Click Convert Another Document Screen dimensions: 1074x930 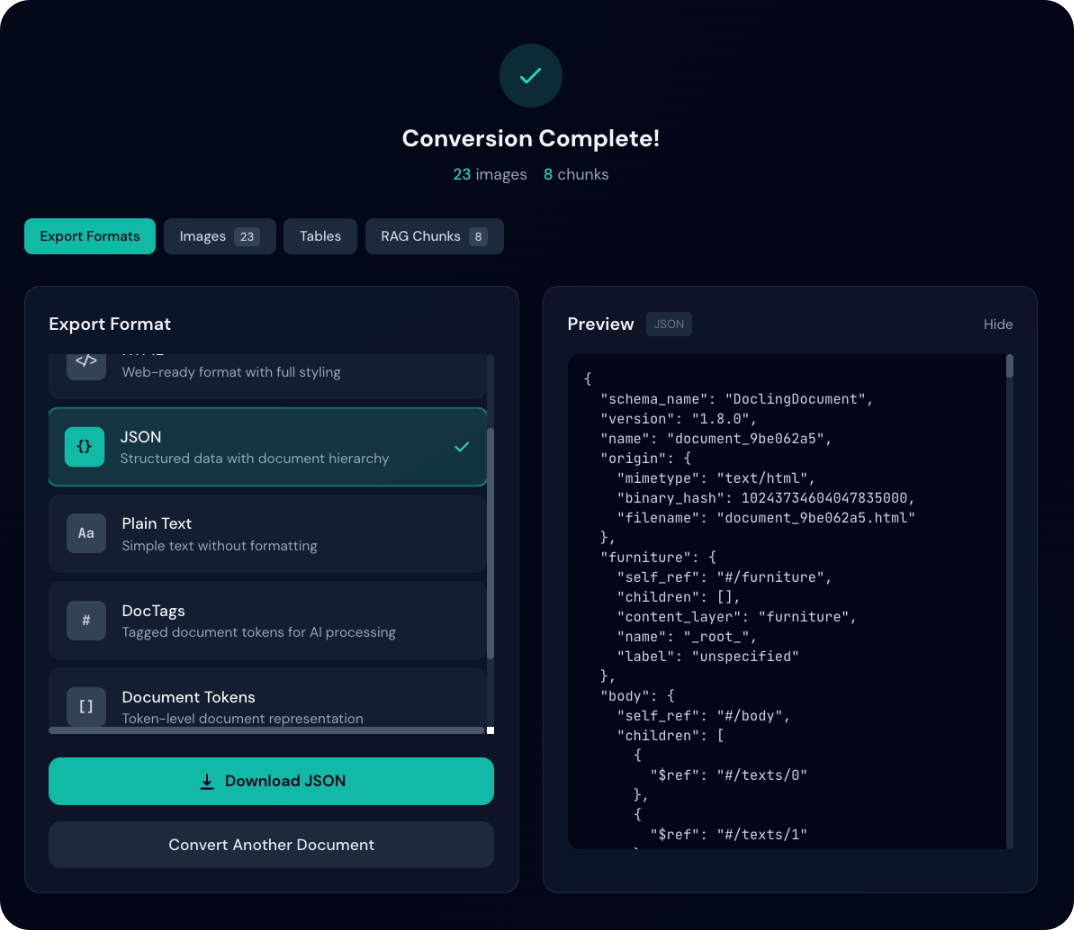271,844
